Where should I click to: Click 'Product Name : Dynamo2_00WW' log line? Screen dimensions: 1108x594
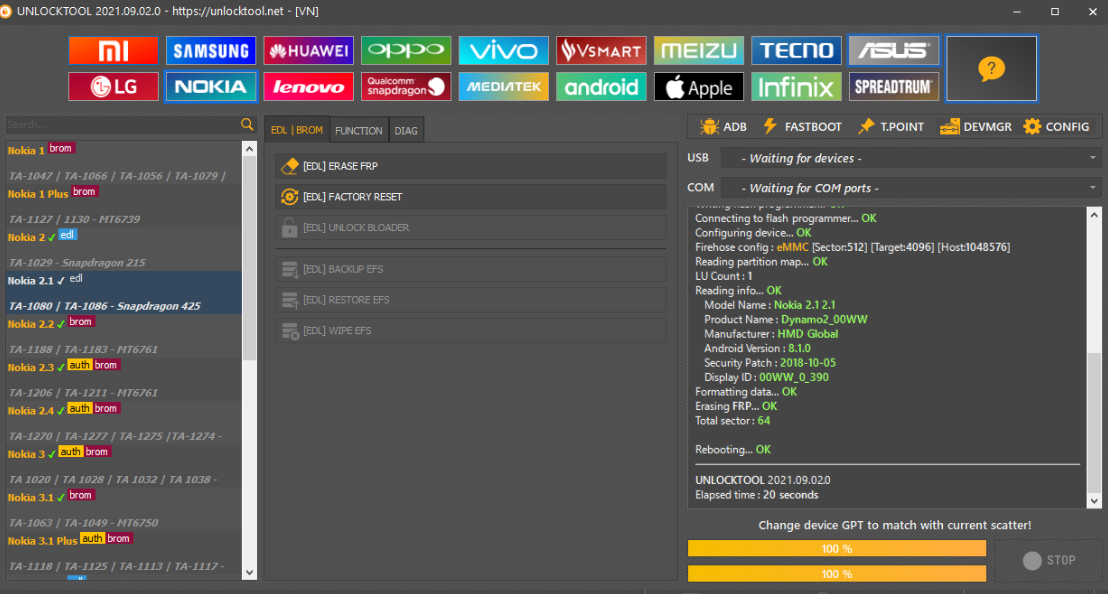(x=786, y=319)
